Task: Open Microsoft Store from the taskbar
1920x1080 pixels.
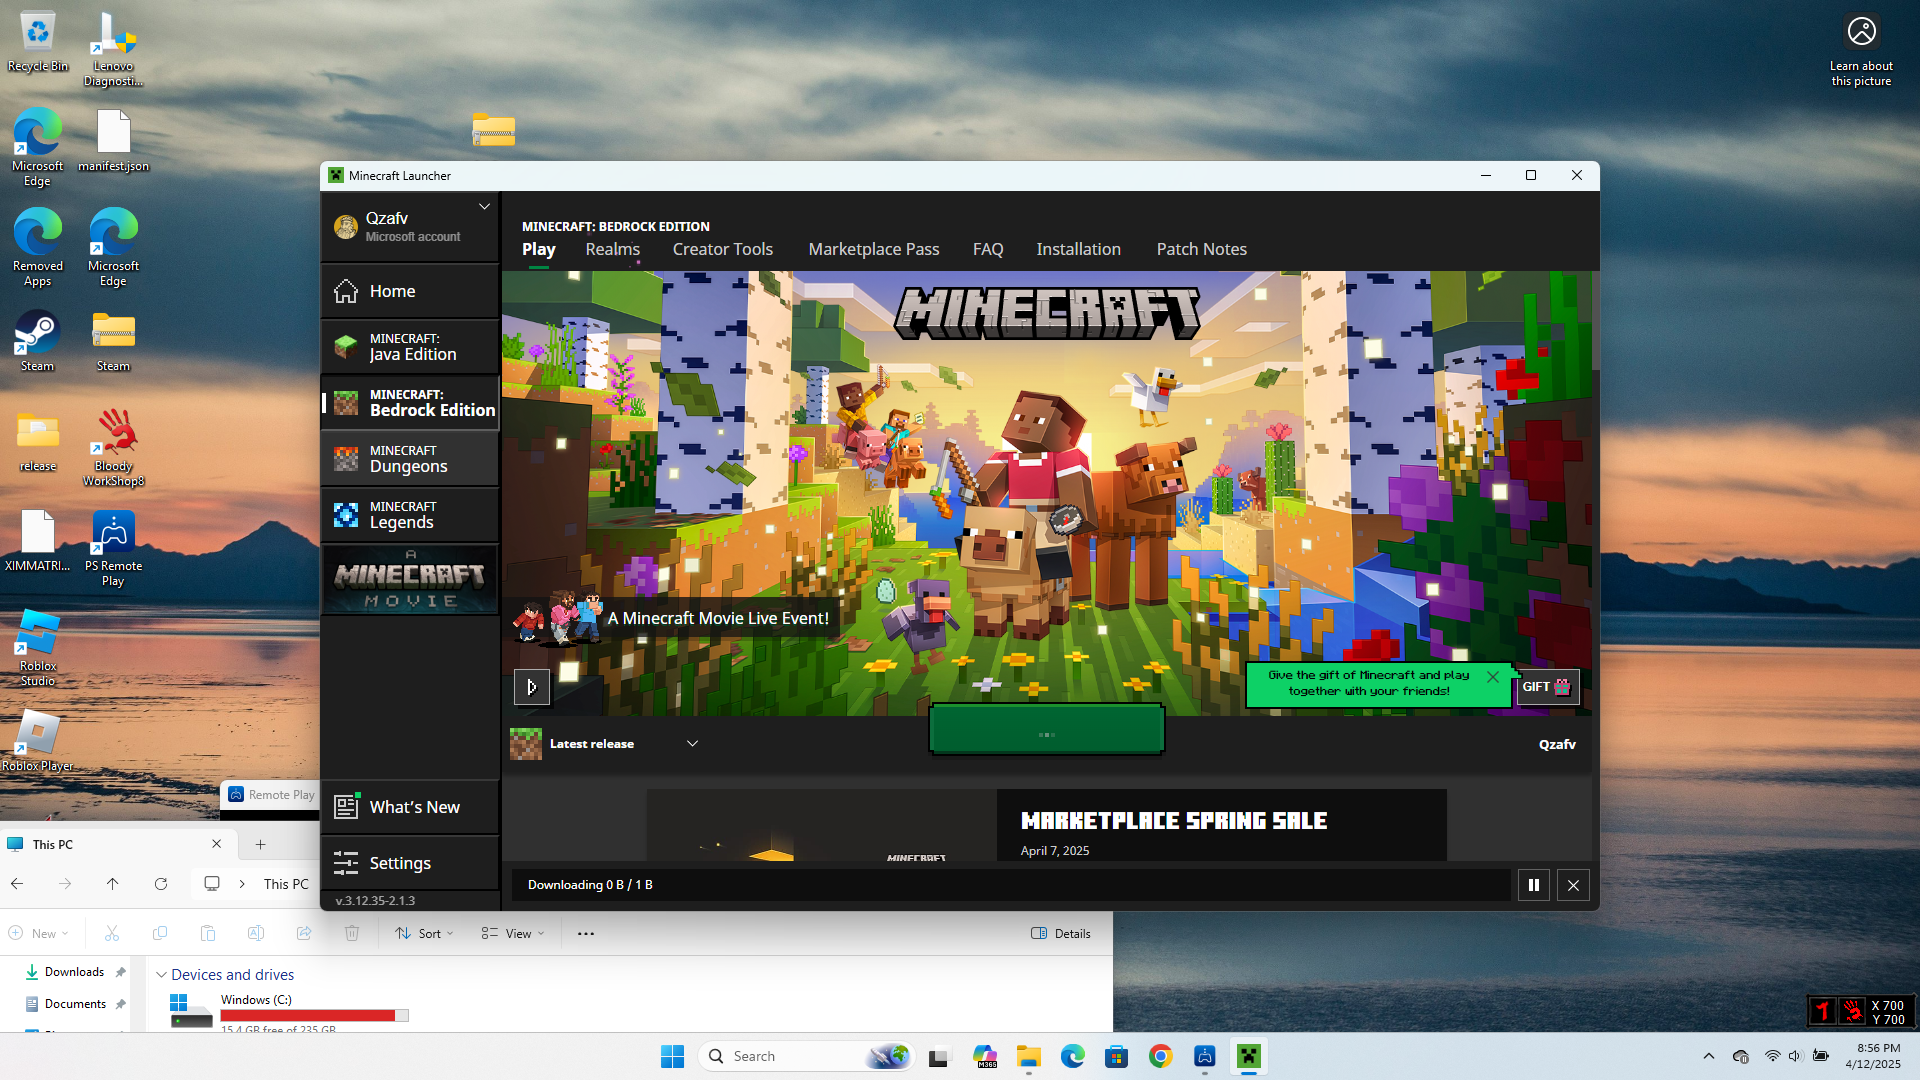Action: [1116, 1056]
